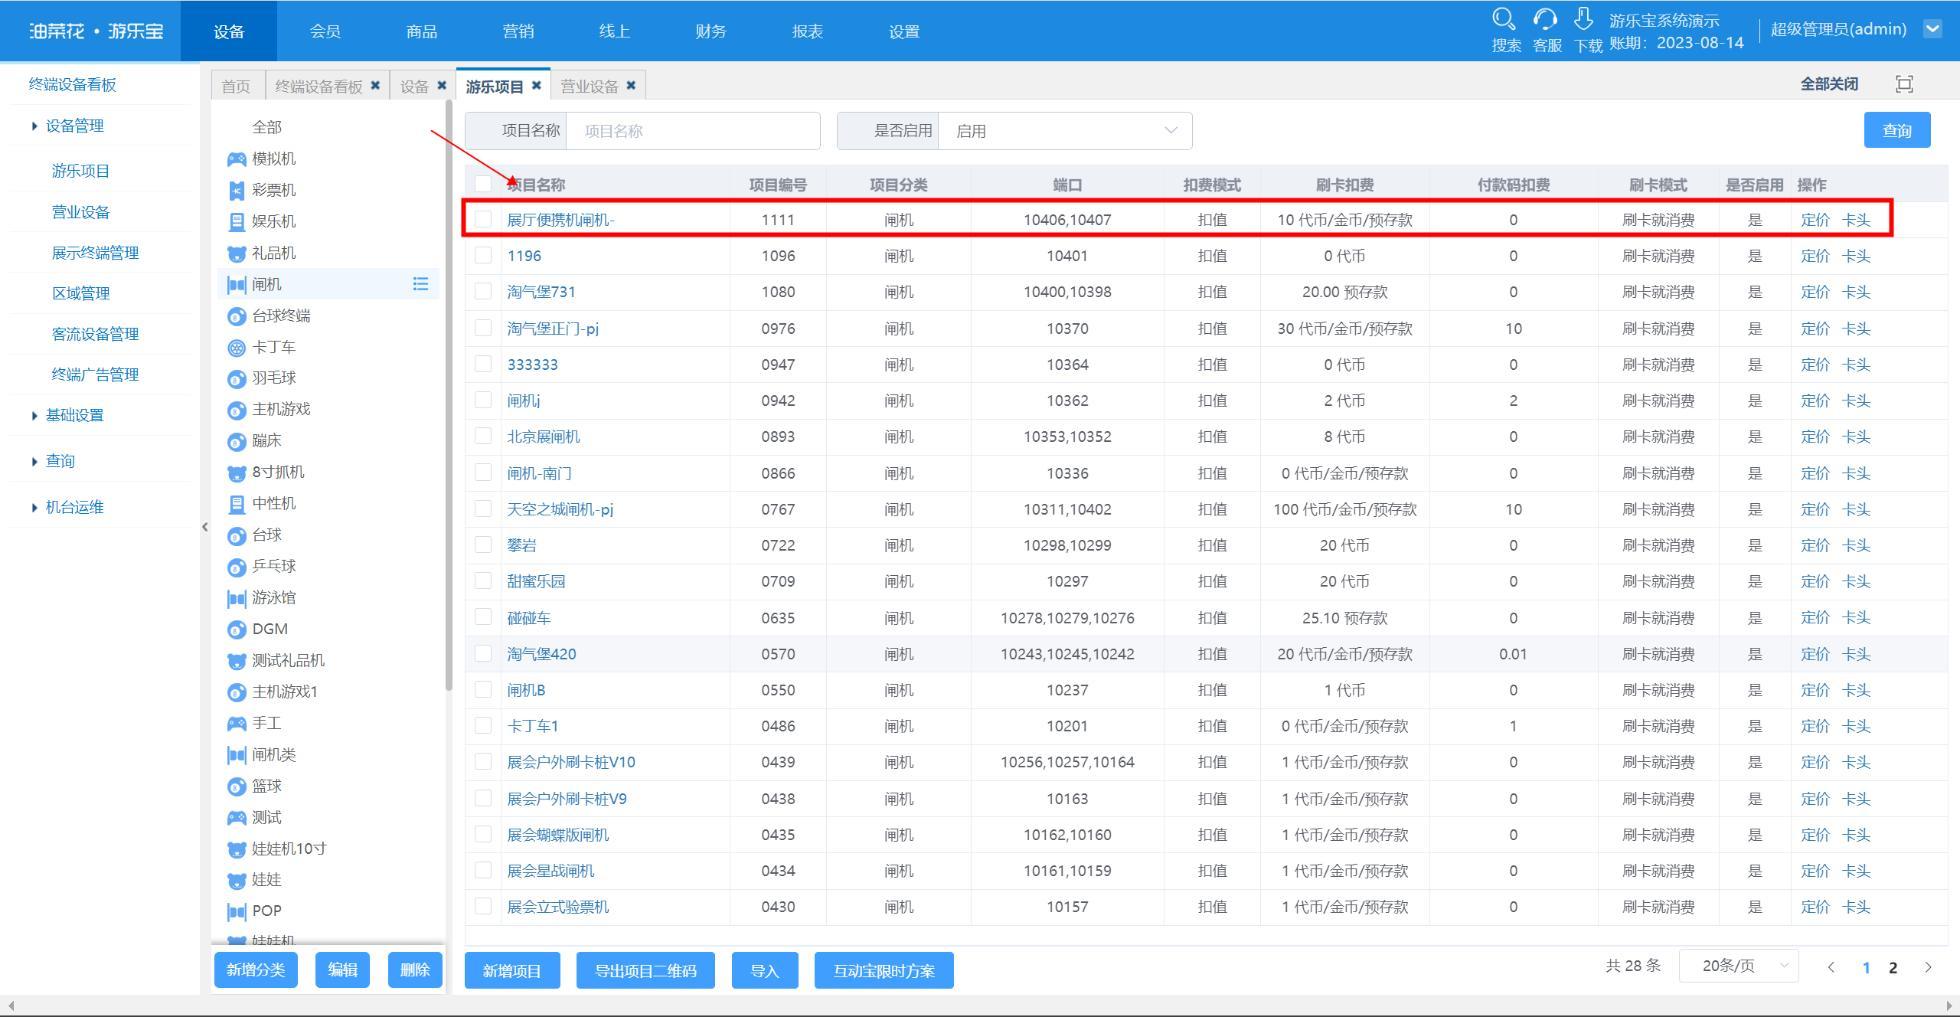Screen dimensions: 1960x1017
Task: Open 营业设备 in sidebar
Action: [x=81, y=212]
